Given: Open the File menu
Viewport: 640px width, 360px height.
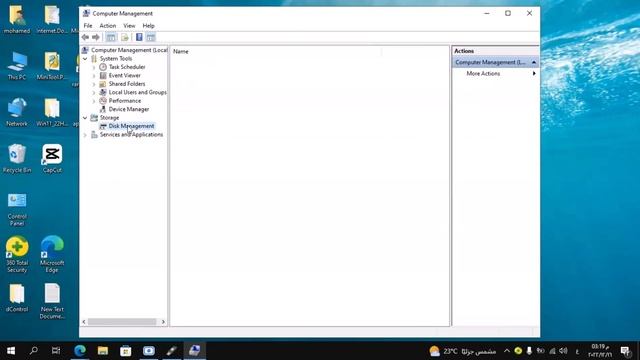Looking at the screenshot, I should [88, 26].
